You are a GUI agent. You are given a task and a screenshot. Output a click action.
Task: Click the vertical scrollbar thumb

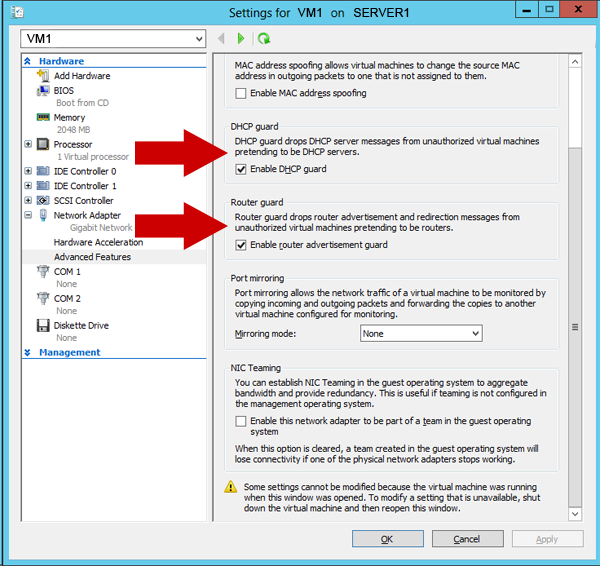coord(575,326)
